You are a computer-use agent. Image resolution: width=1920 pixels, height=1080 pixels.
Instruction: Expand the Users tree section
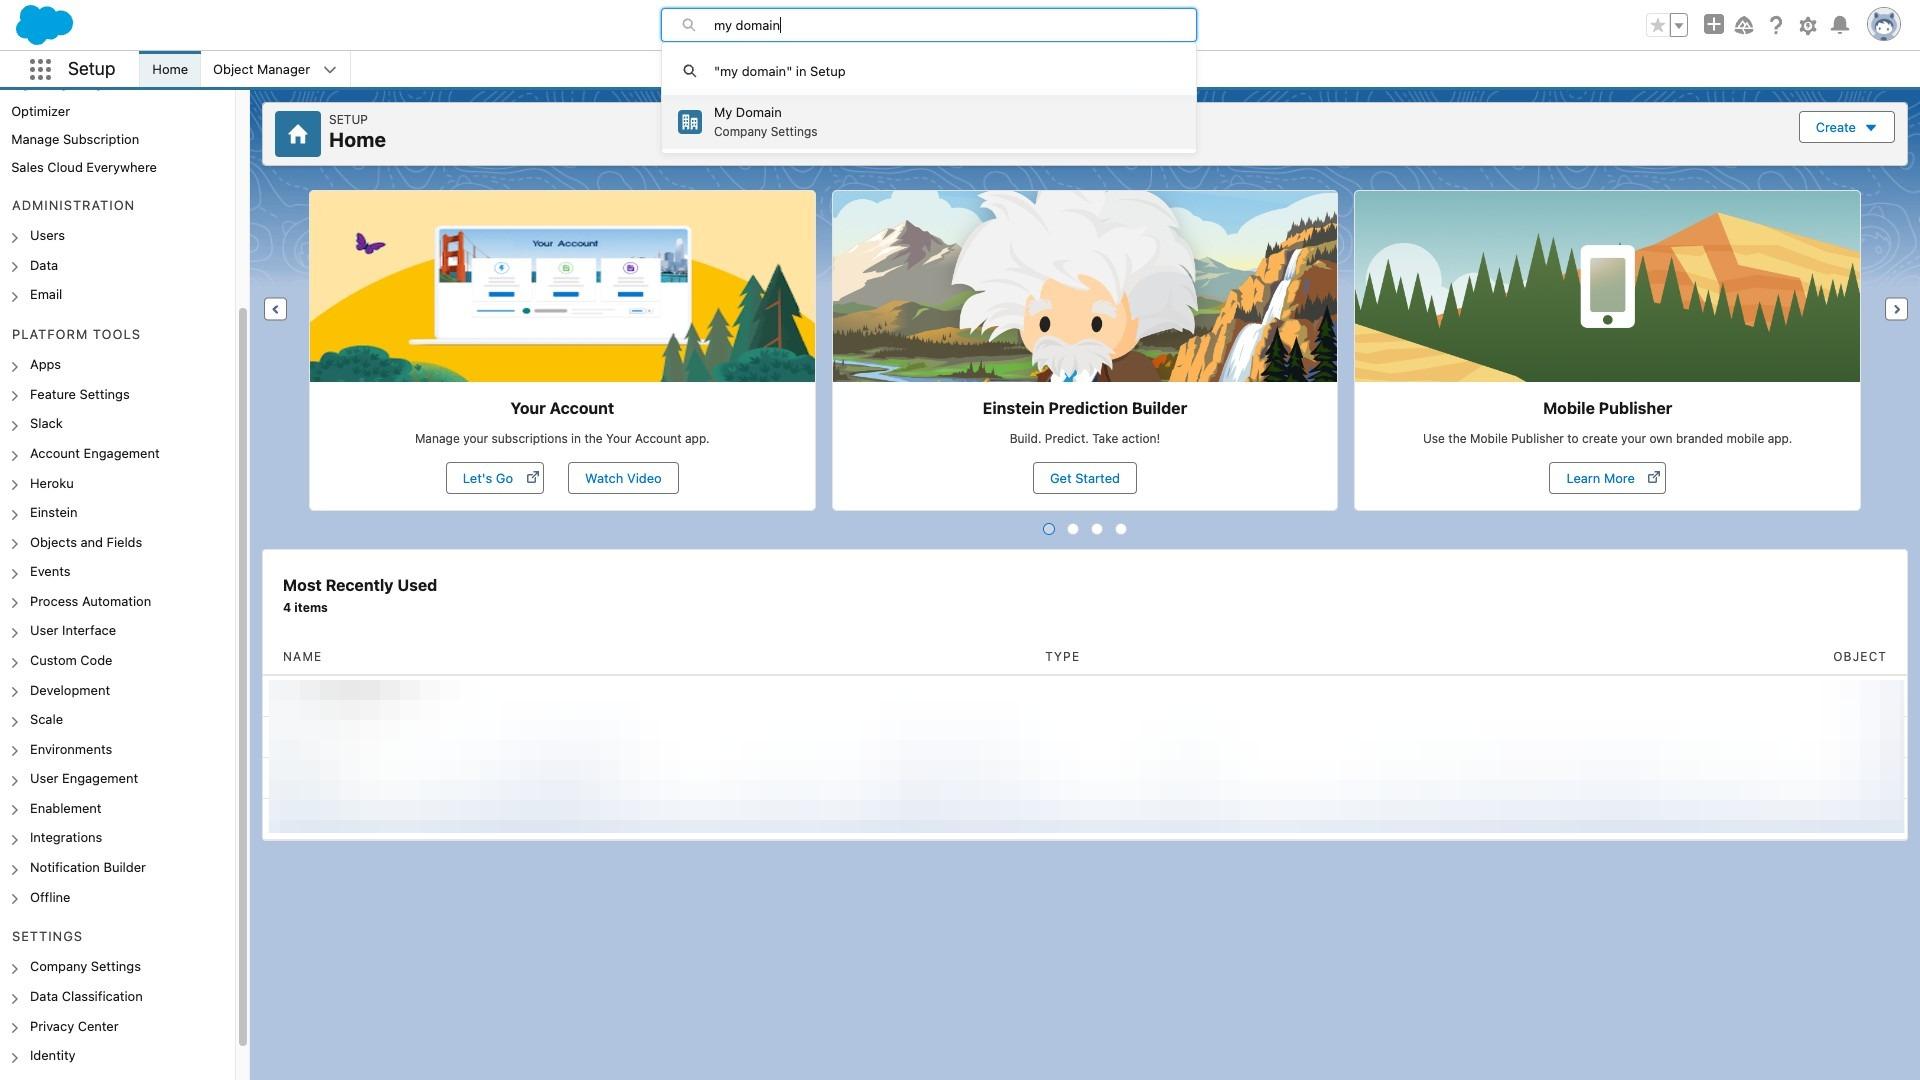[x=15, y=237]
